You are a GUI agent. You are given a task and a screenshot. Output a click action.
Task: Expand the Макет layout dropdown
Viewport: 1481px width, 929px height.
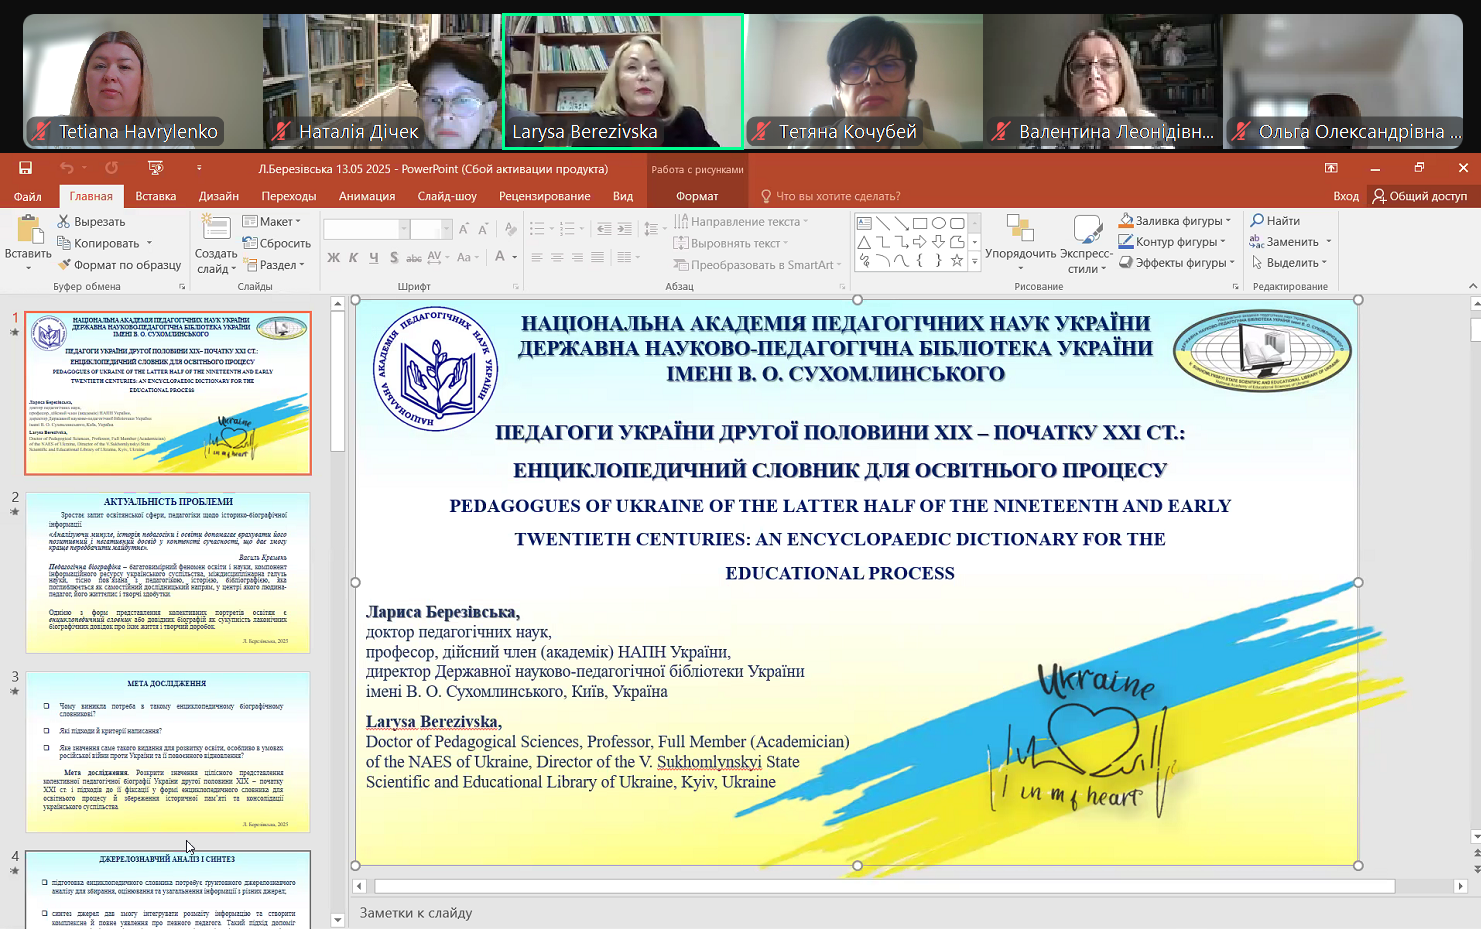pyautogui.click(x=271, y=222)
